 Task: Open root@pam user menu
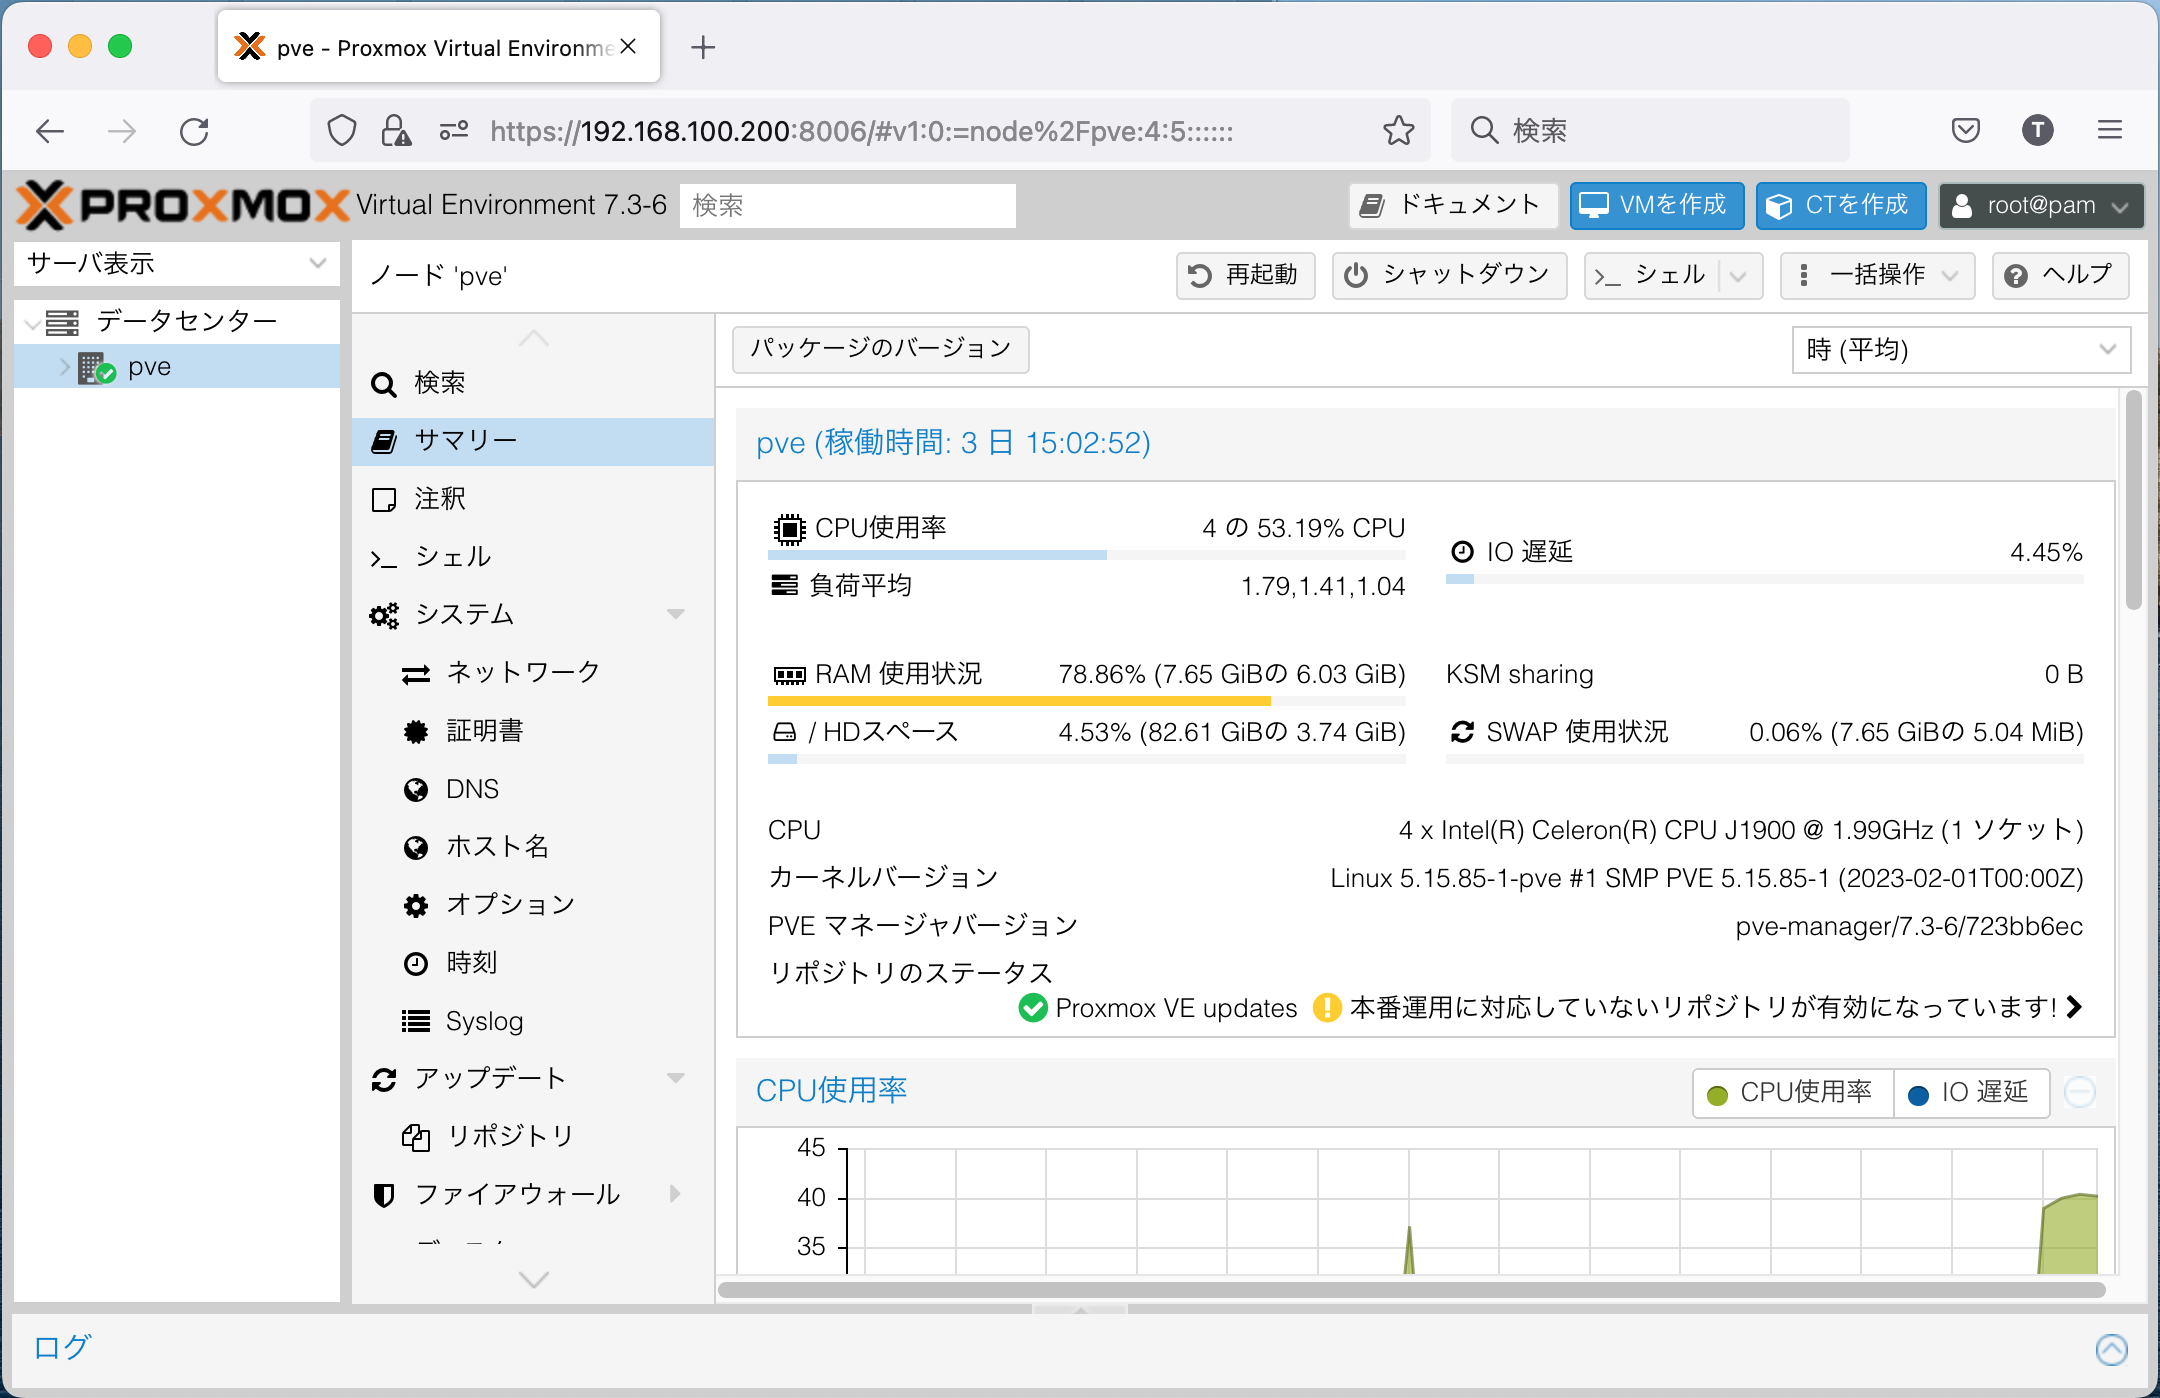point(2042,206)
